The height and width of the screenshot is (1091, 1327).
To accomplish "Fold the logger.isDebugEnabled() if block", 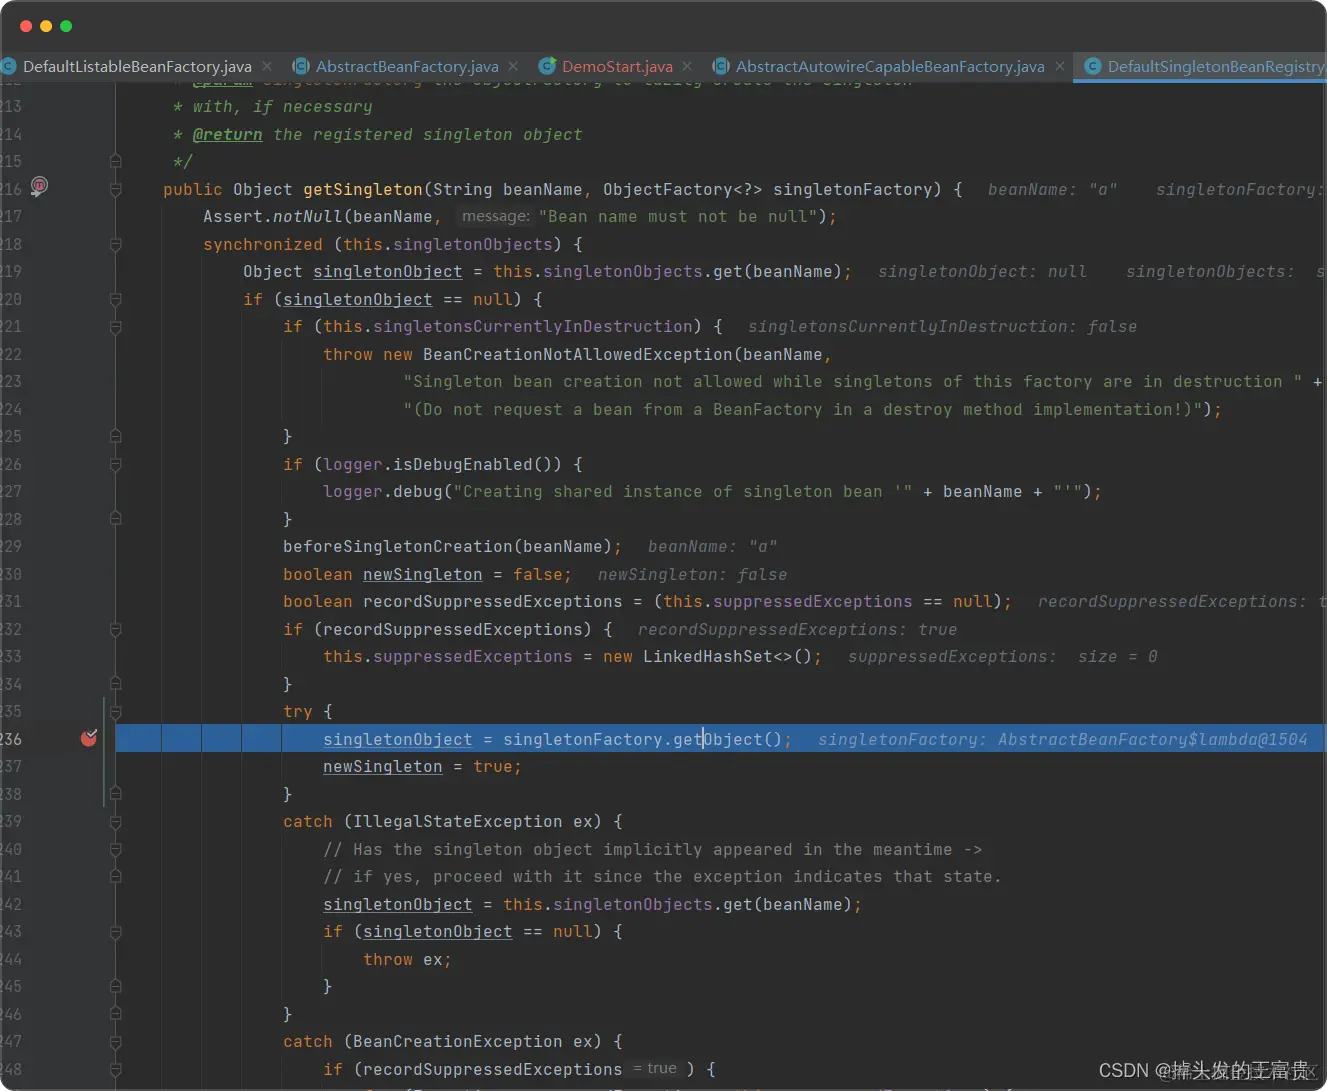I will tap(116, 464).
